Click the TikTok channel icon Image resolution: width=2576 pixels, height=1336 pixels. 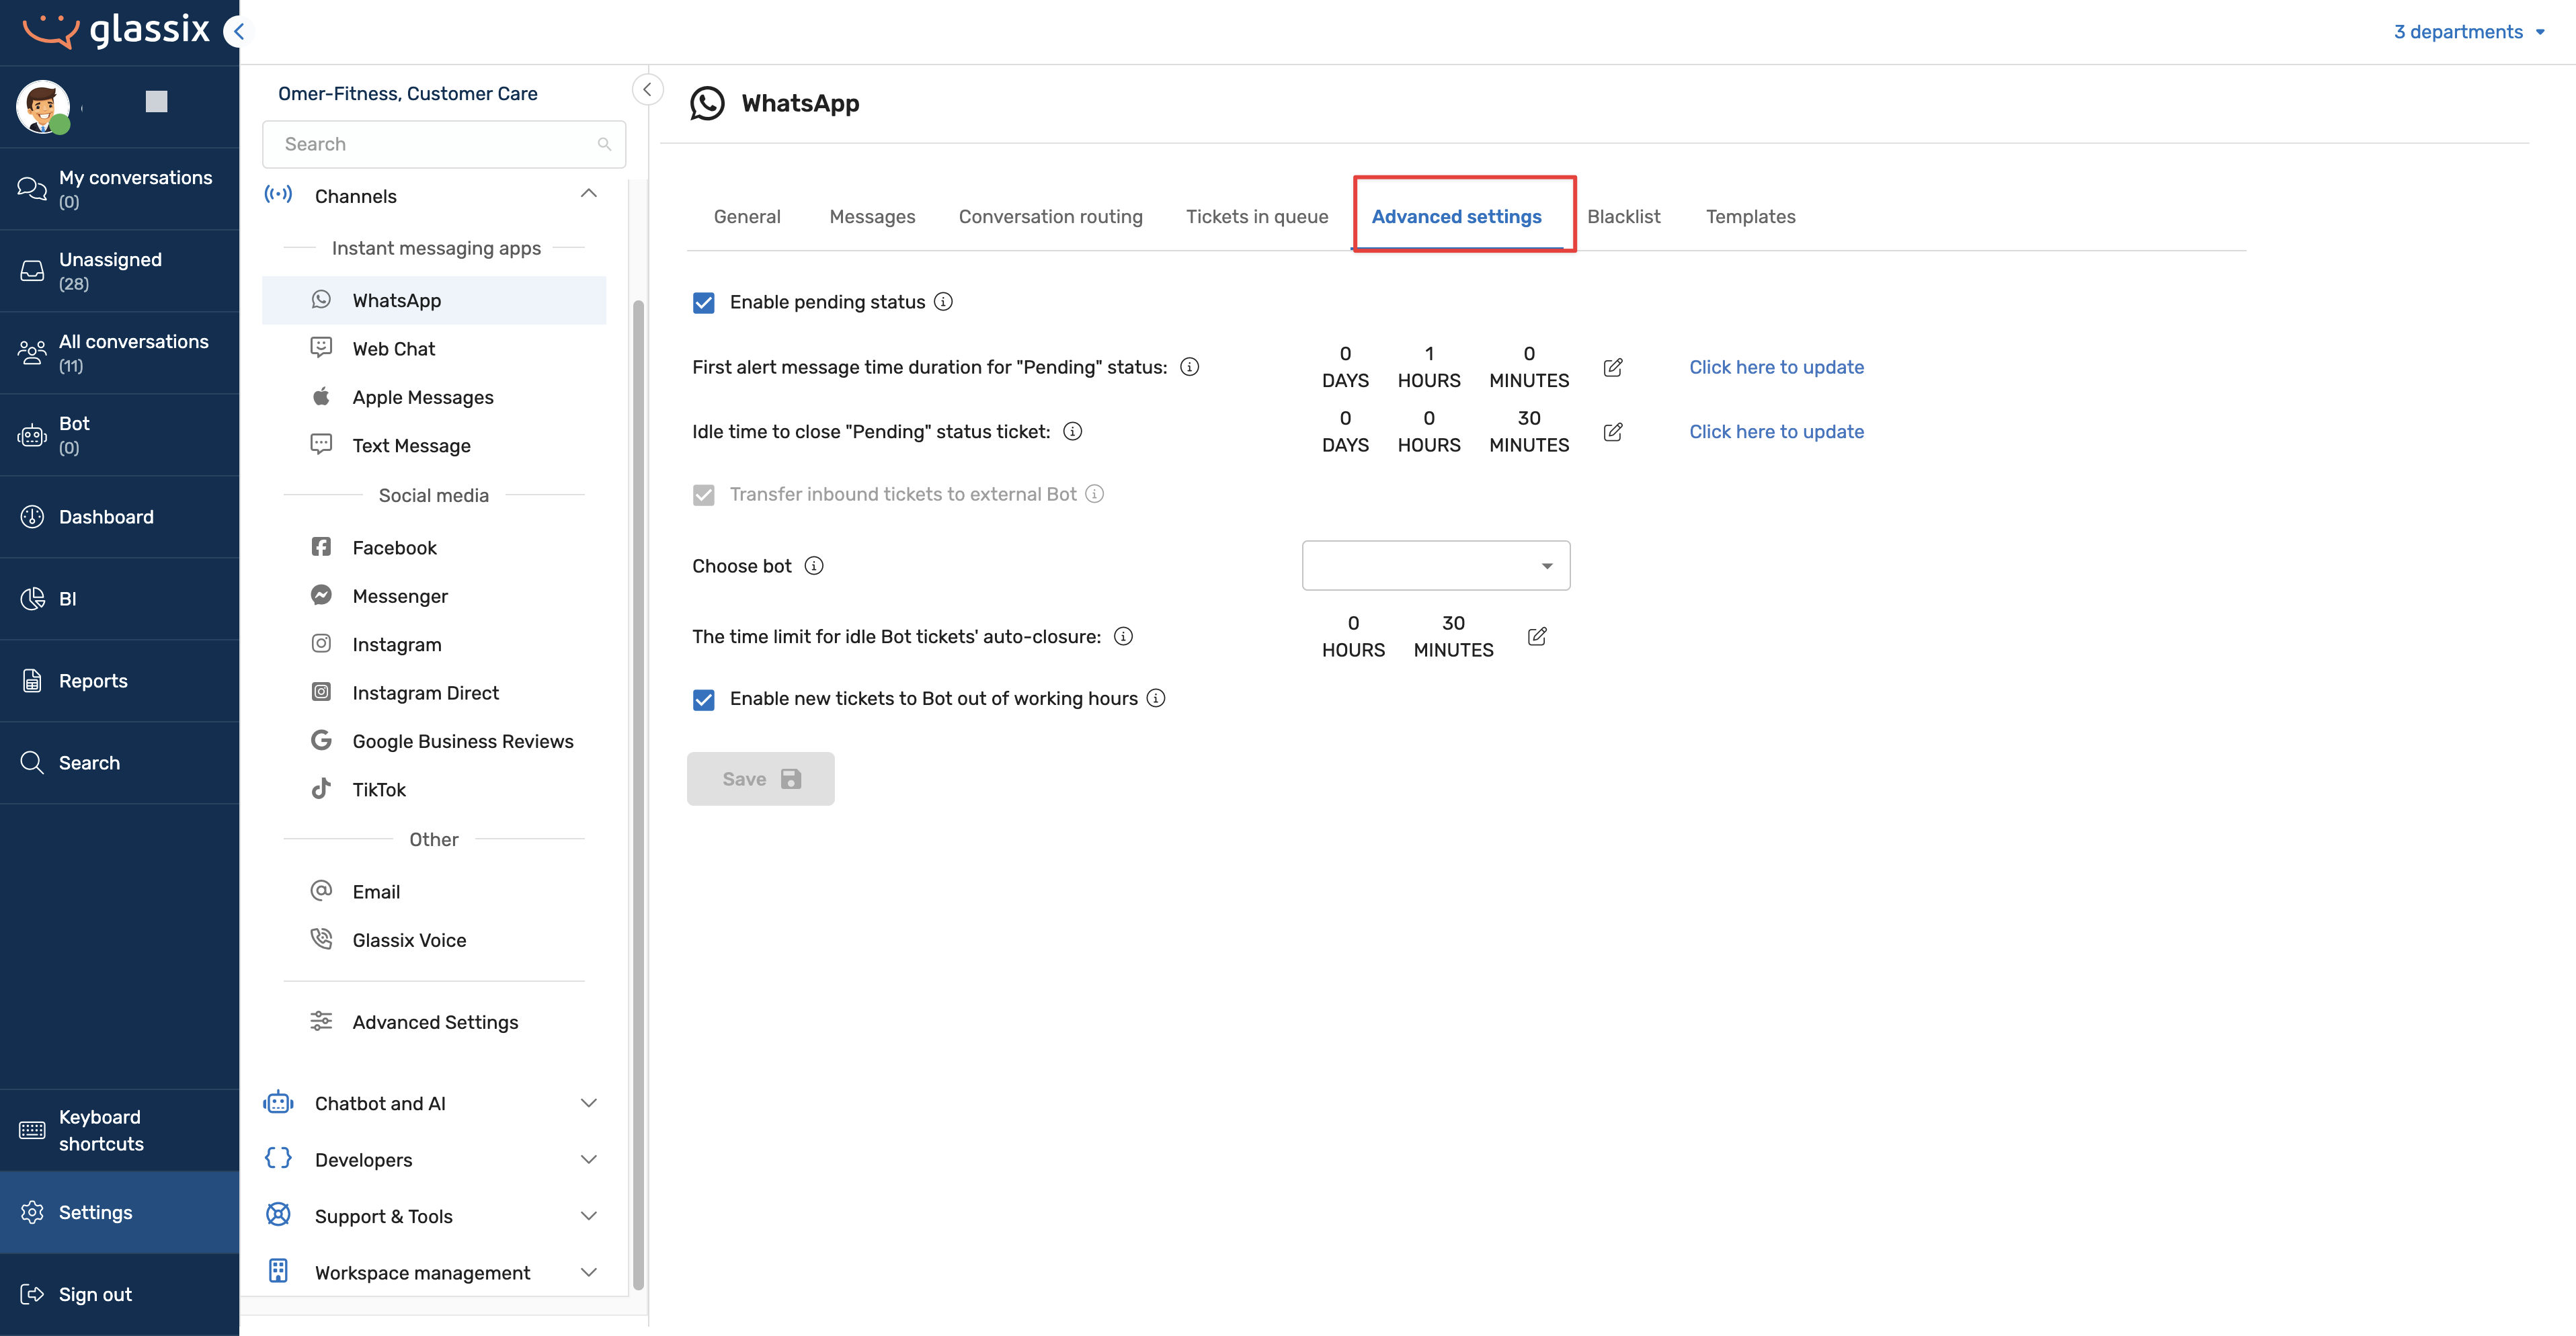pyautogui.click(x=321, y=789)
